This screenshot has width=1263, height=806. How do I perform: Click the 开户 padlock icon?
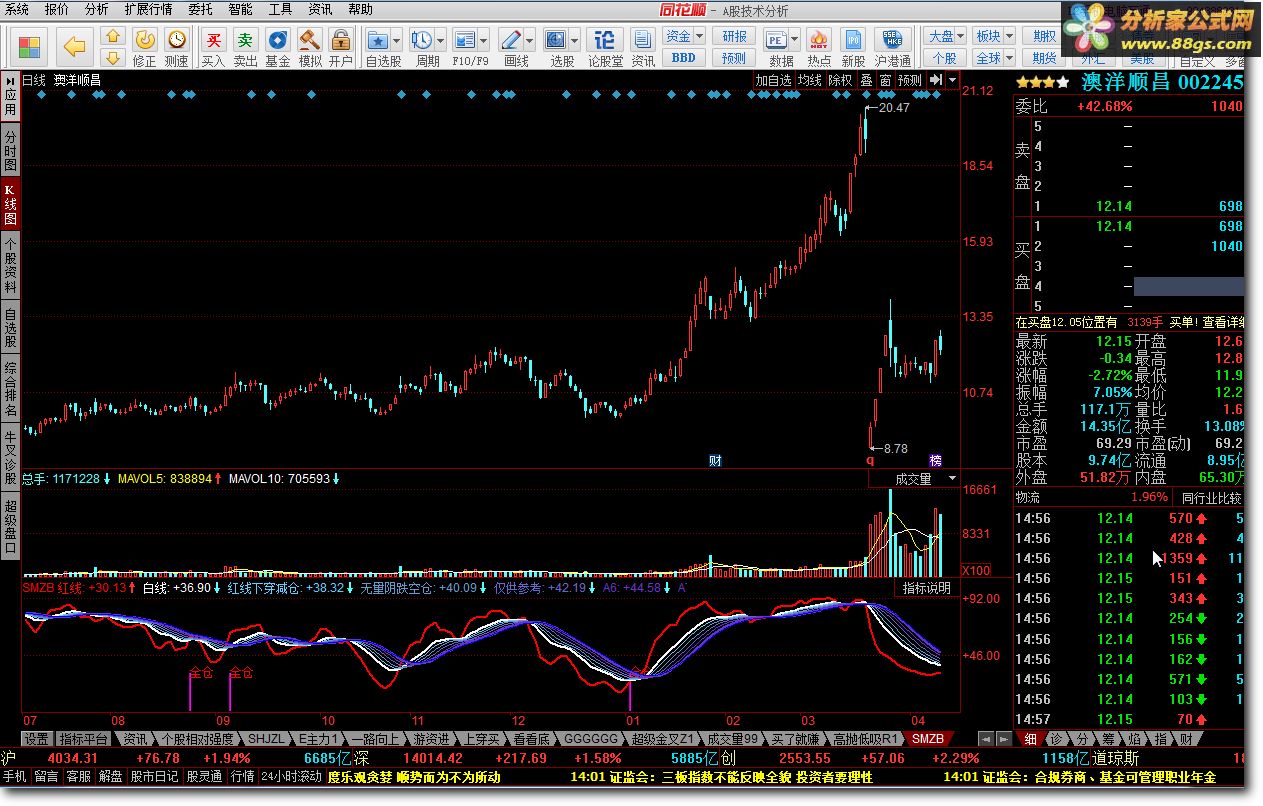pyautogui.click(x=341, y=39)
